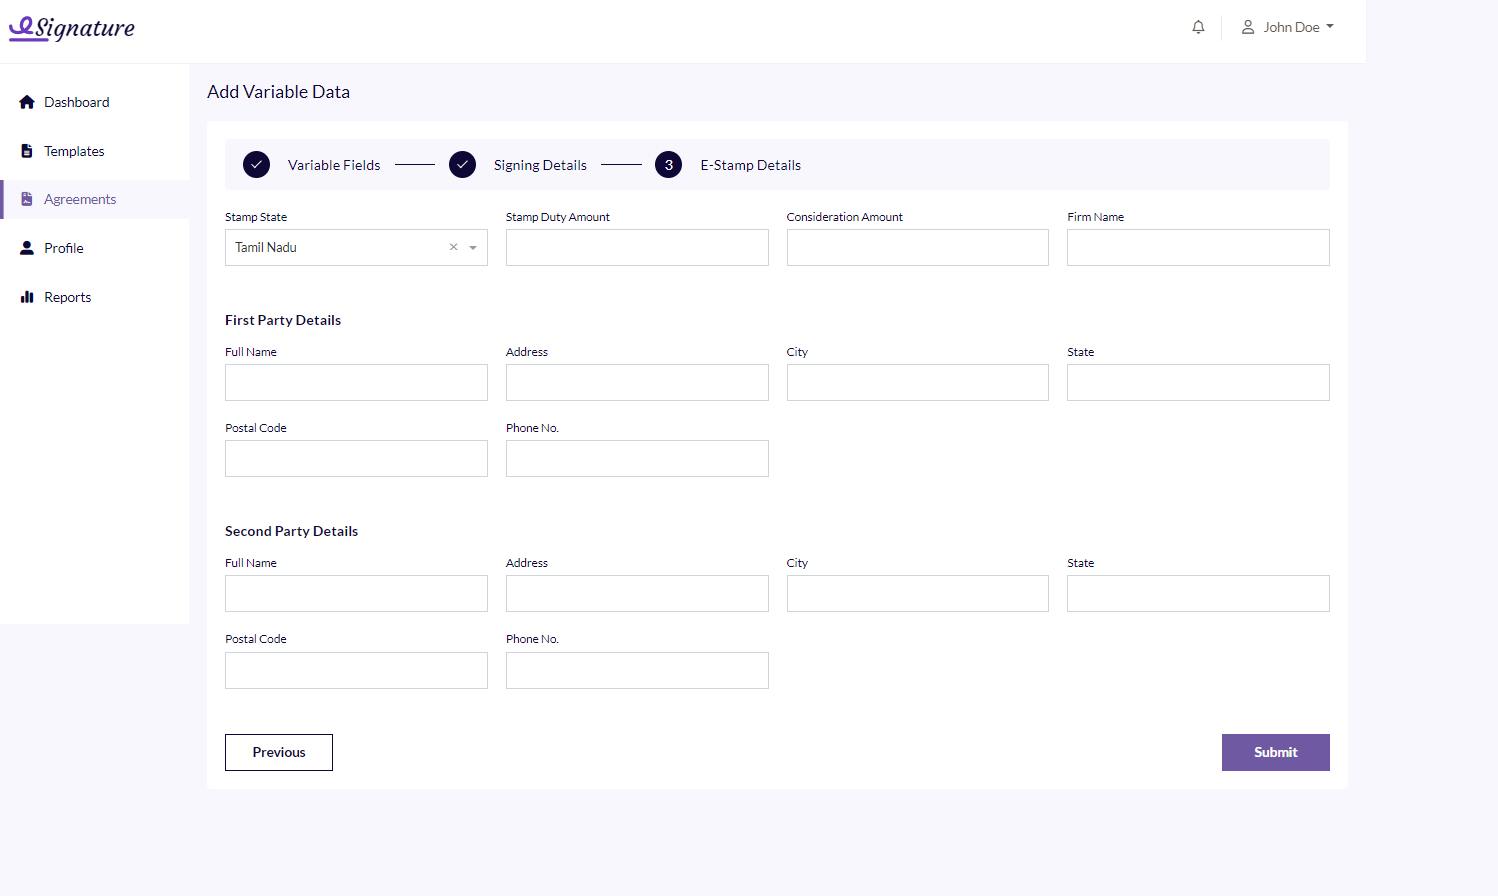Select step 3 E-Stamp Details circle
The image size is (1498, 896).
(x=668, y=165)
